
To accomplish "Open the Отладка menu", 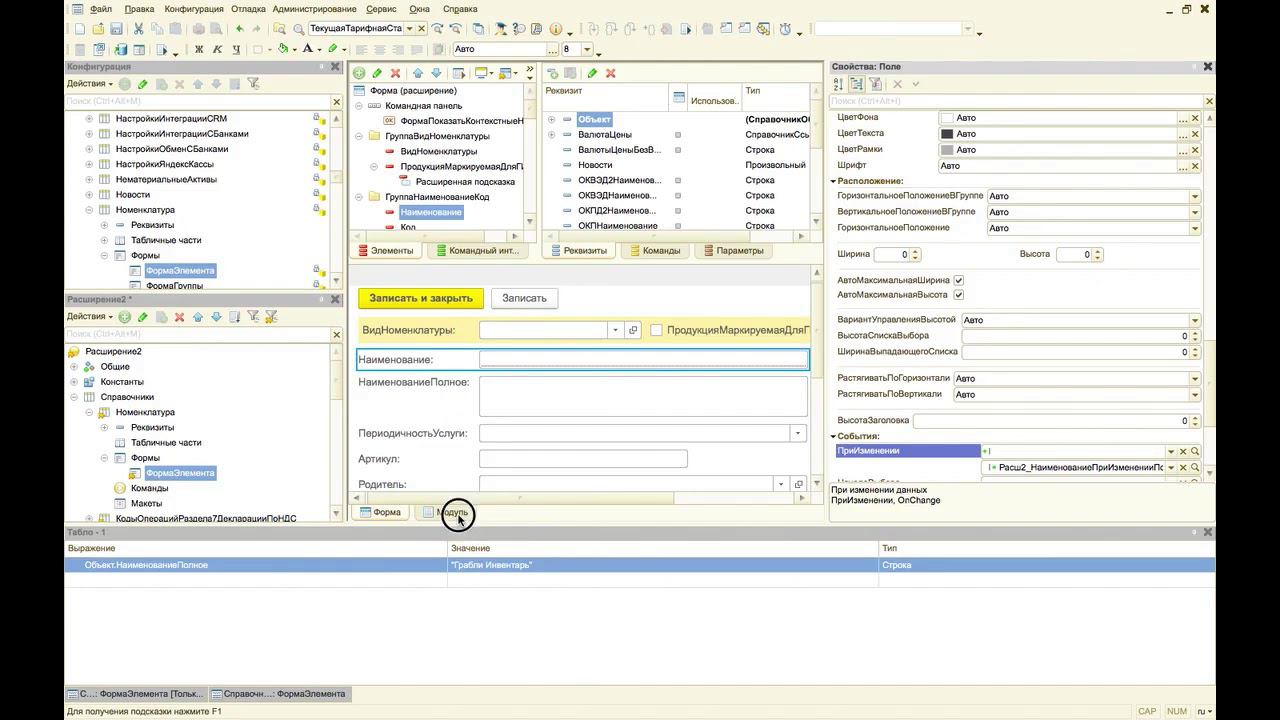I will [248, 9].
